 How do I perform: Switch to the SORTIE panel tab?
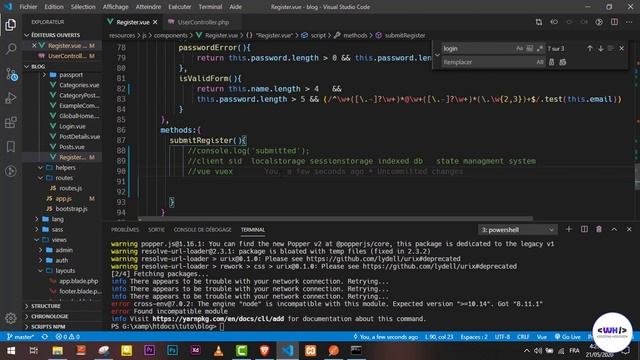[156, 230]
